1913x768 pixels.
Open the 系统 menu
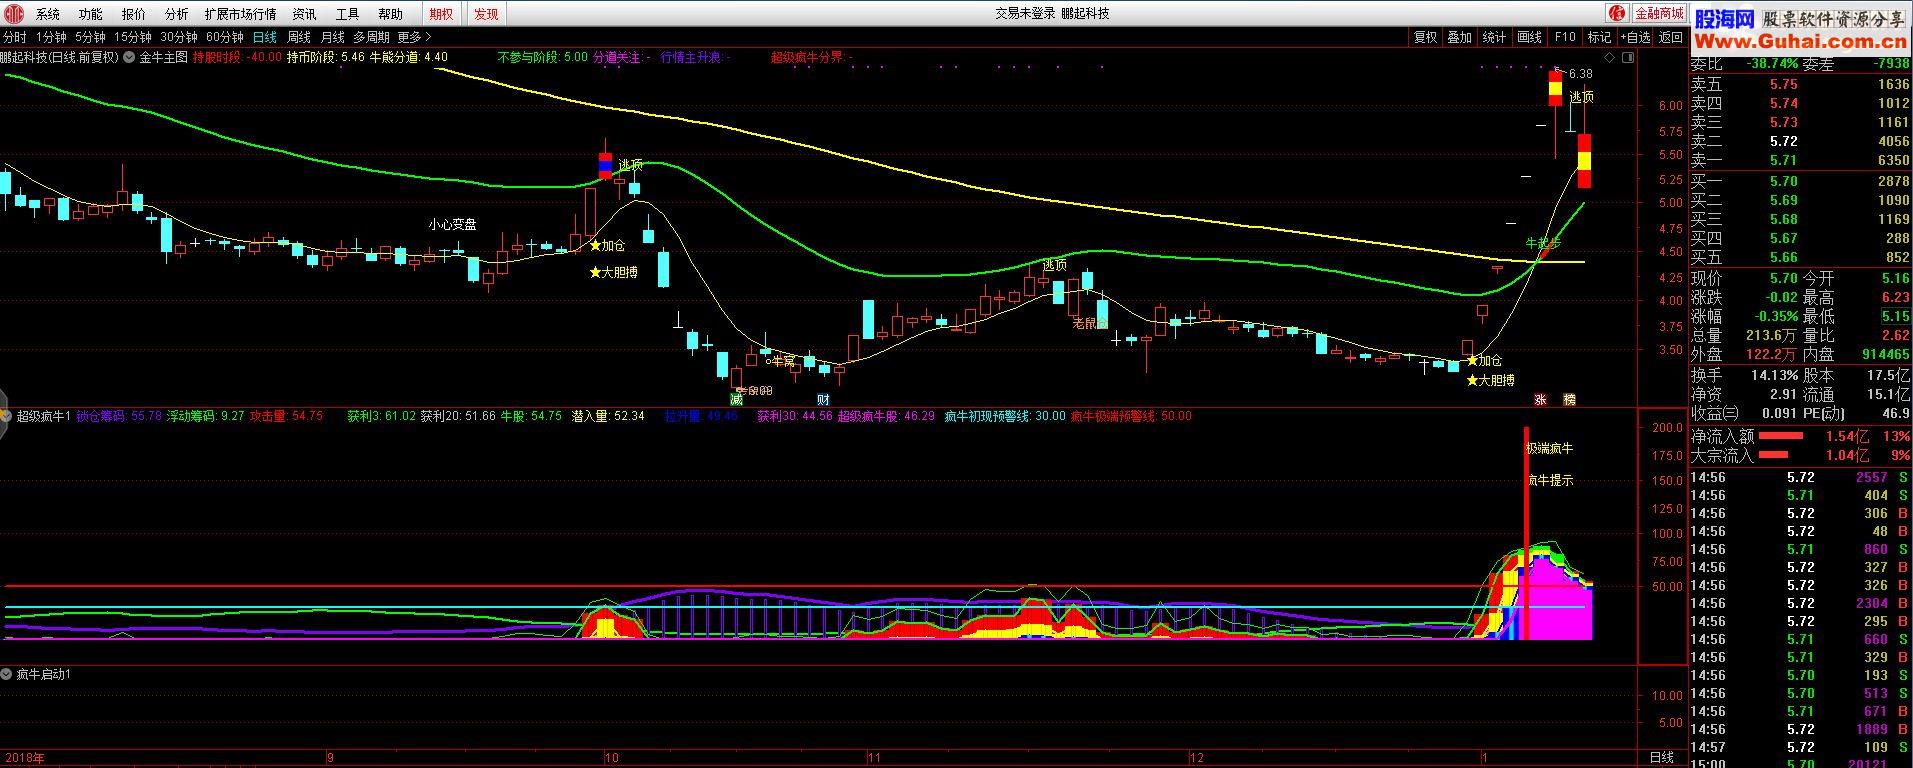click(48, 14)
